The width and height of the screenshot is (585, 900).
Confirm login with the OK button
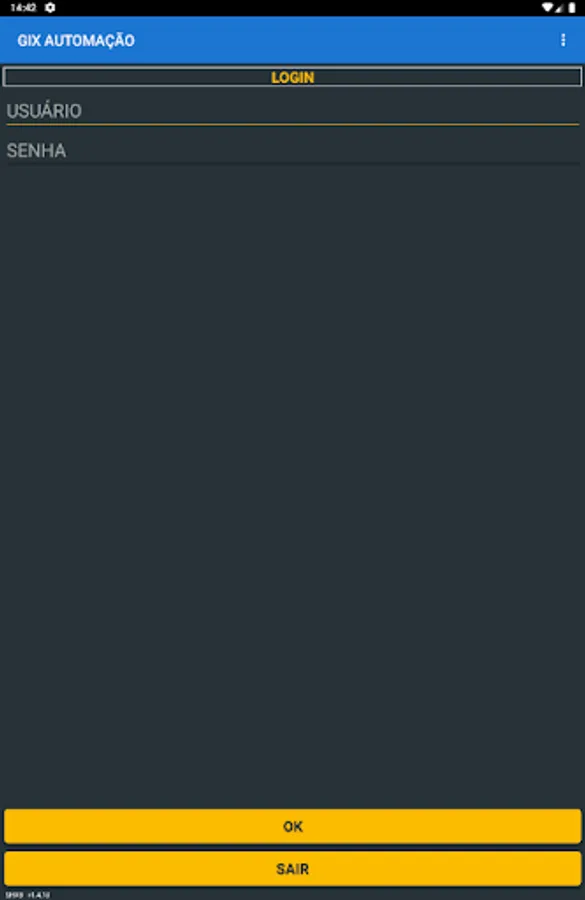click(x=292, y=826)
